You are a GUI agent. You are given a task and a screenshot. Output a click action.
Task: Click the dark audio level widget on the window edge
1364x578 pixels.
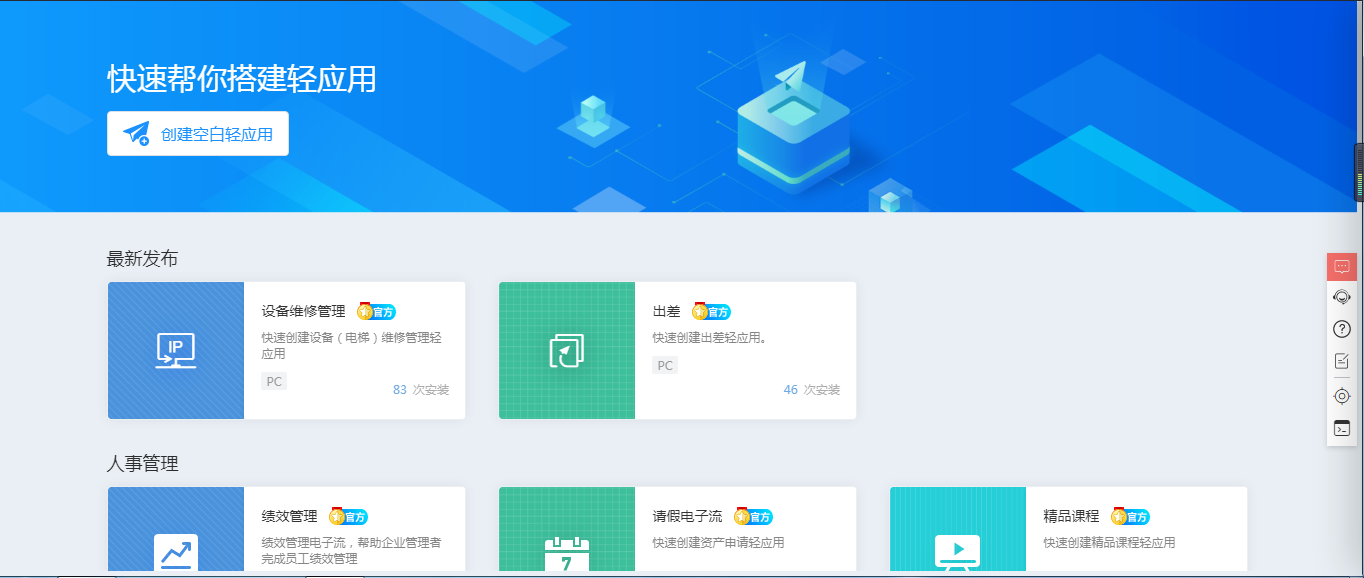[1359, 173]
